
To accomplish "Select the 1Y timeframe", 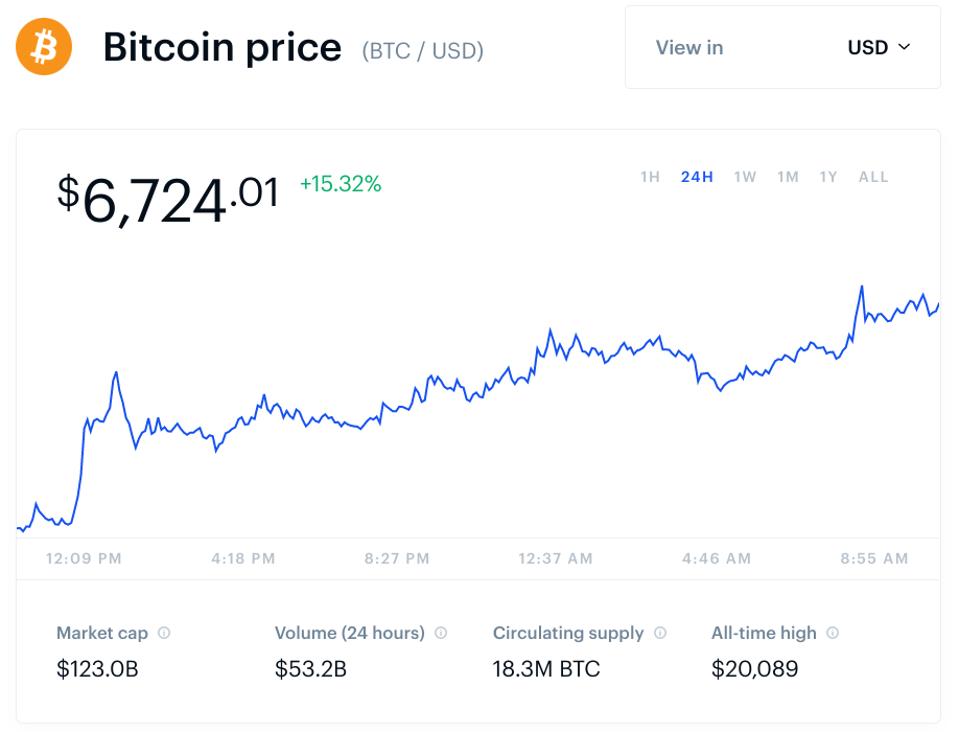I will (827, 176).
